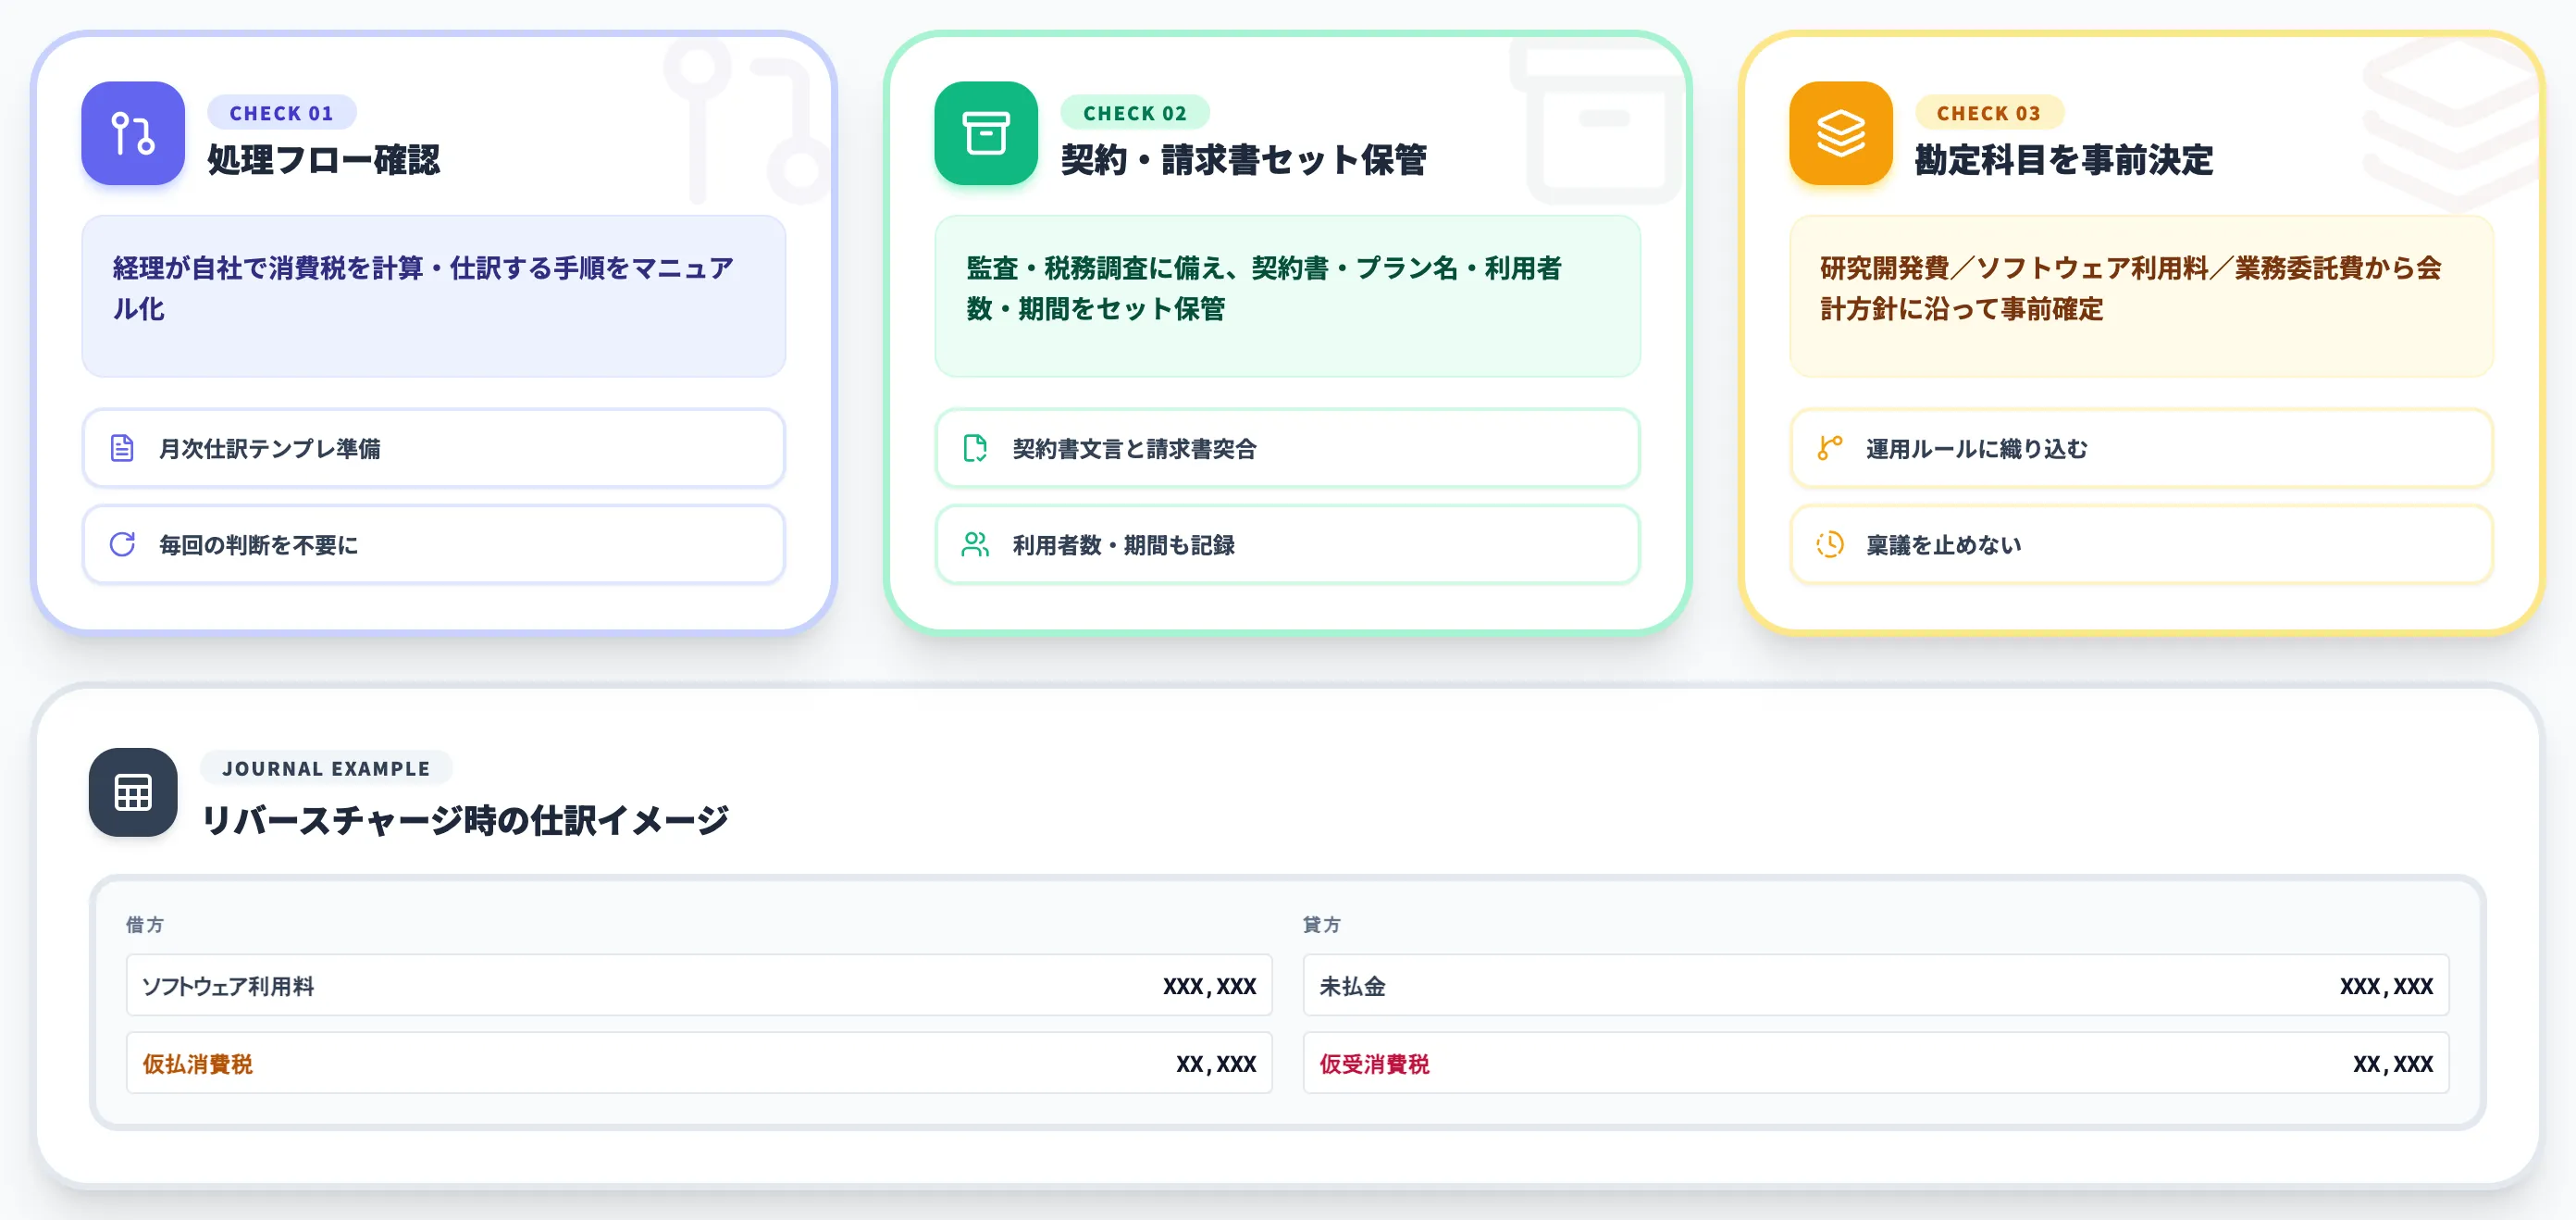Click the XXX,XXX amount for 未払金
This screenshot has height=1220, width=2576.
click(x=2387, y=986)
